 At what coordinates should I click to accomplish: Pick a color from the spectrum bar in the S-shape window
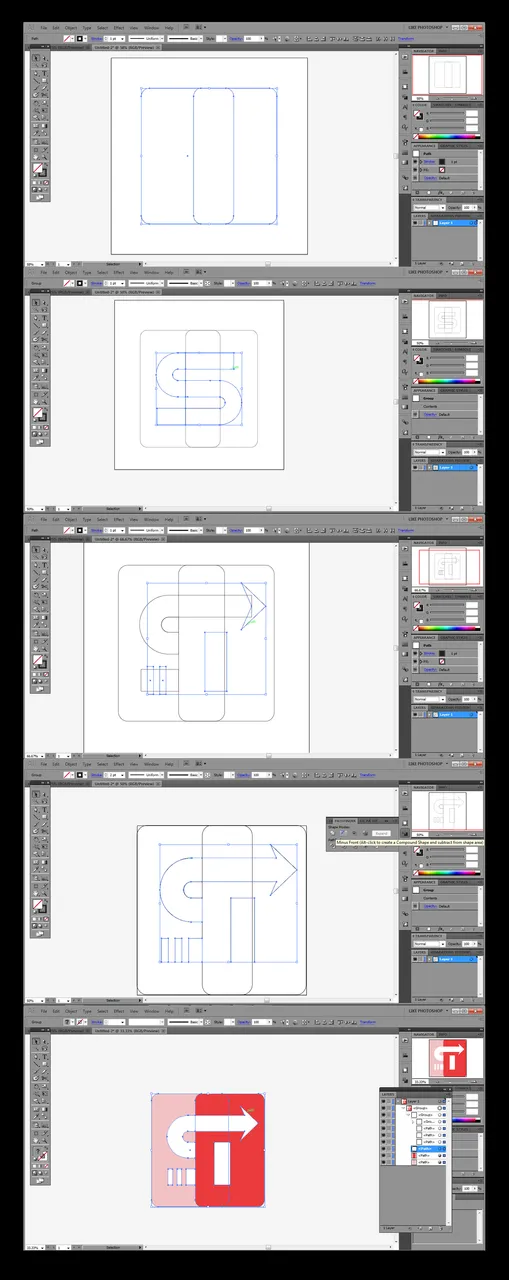tap(449, 381)
